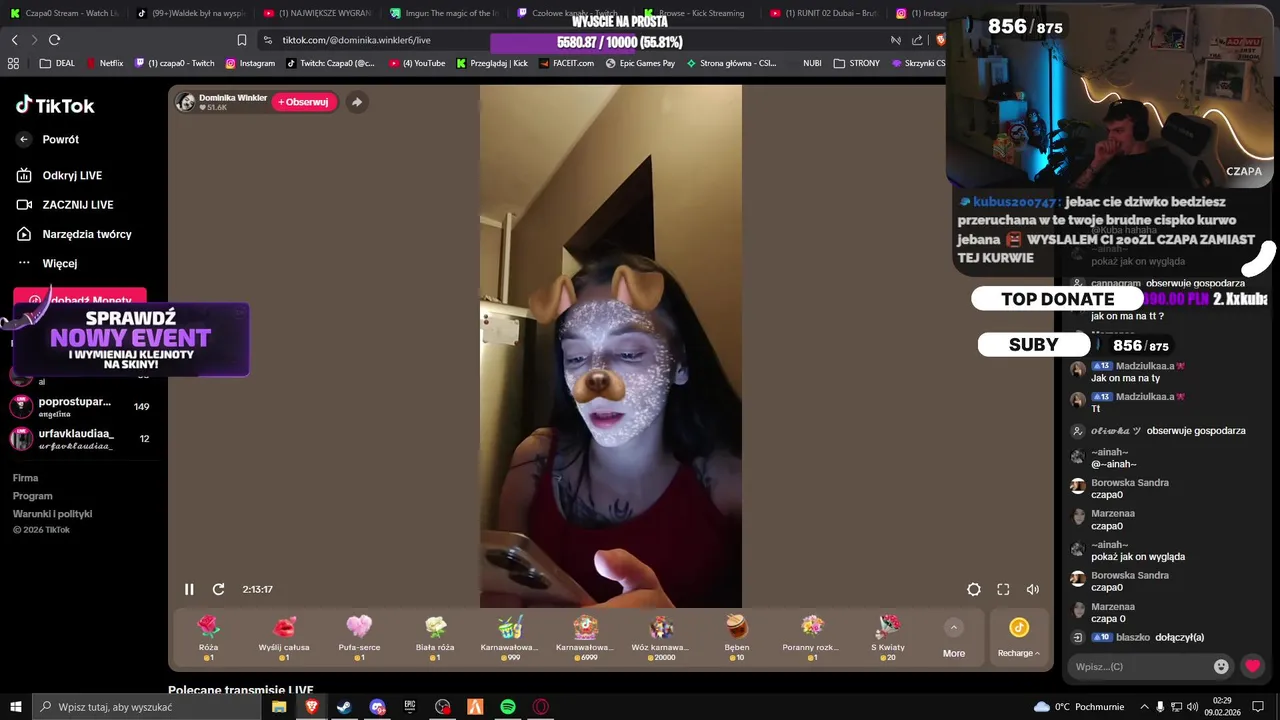Open Epic Games Launcher from taskbar
This screenshot has width=1280, height=720.
point(410,707)
